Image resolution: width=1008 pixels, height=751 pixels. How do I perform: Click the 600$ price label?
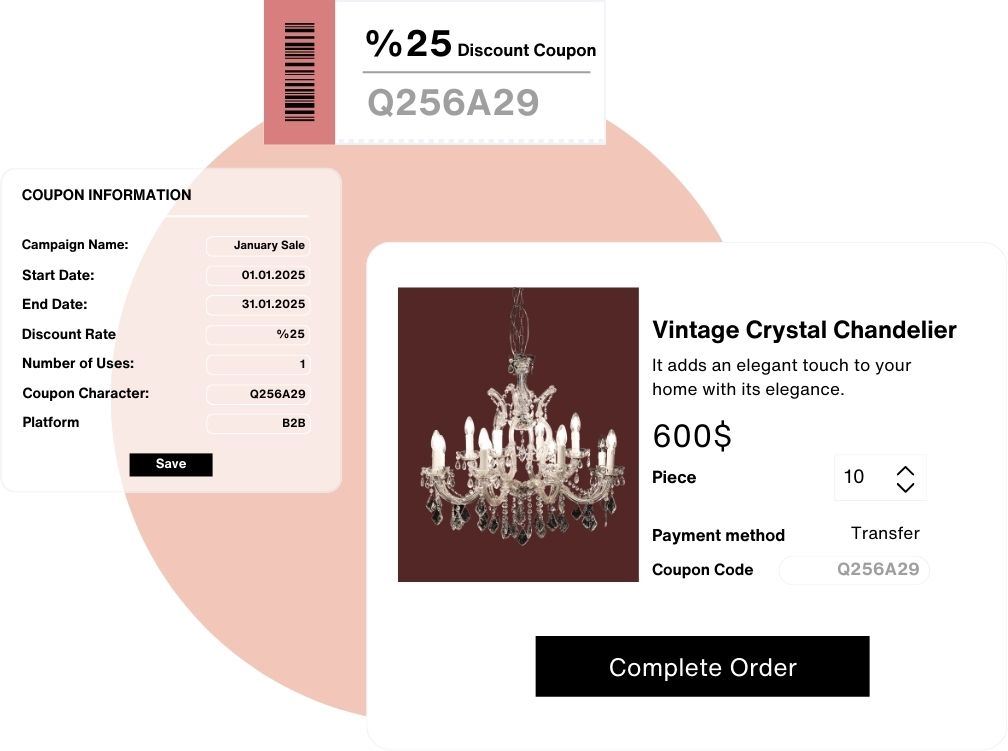point(692,436)
